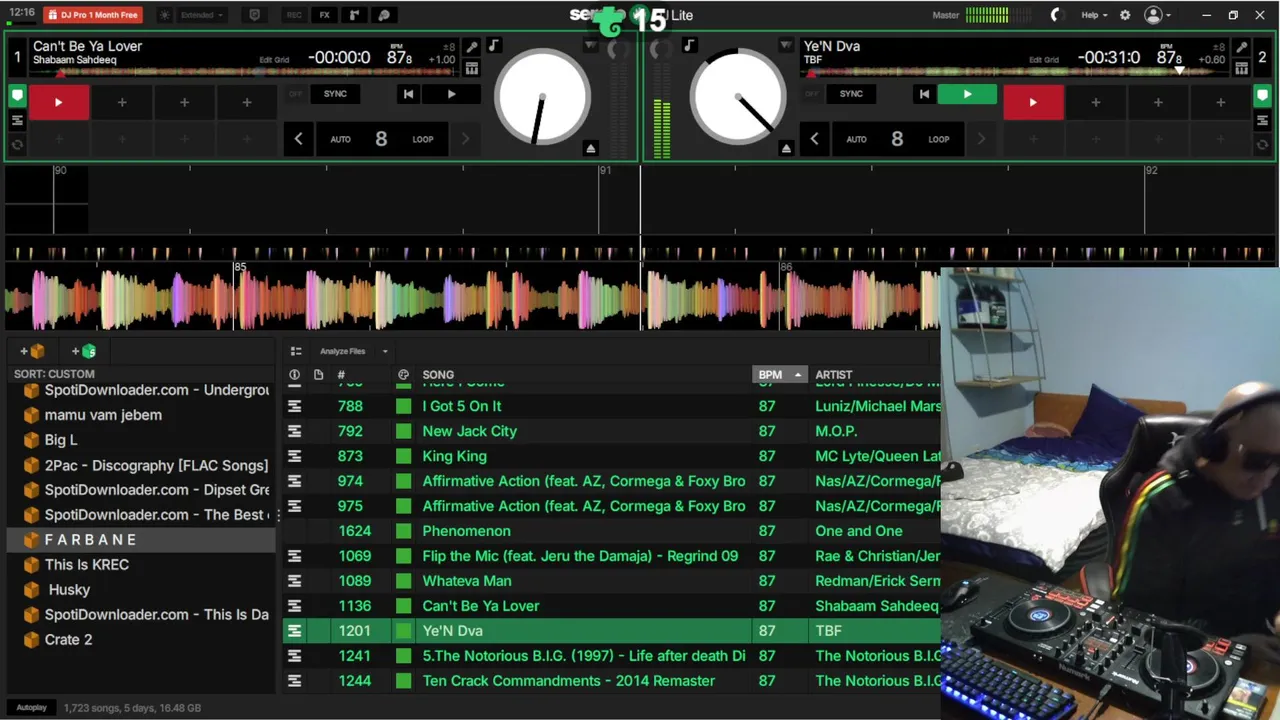This screenshot has width=1280, height=720.
Task: Turn sync OFF on deck 2
Action: [811, 94]
